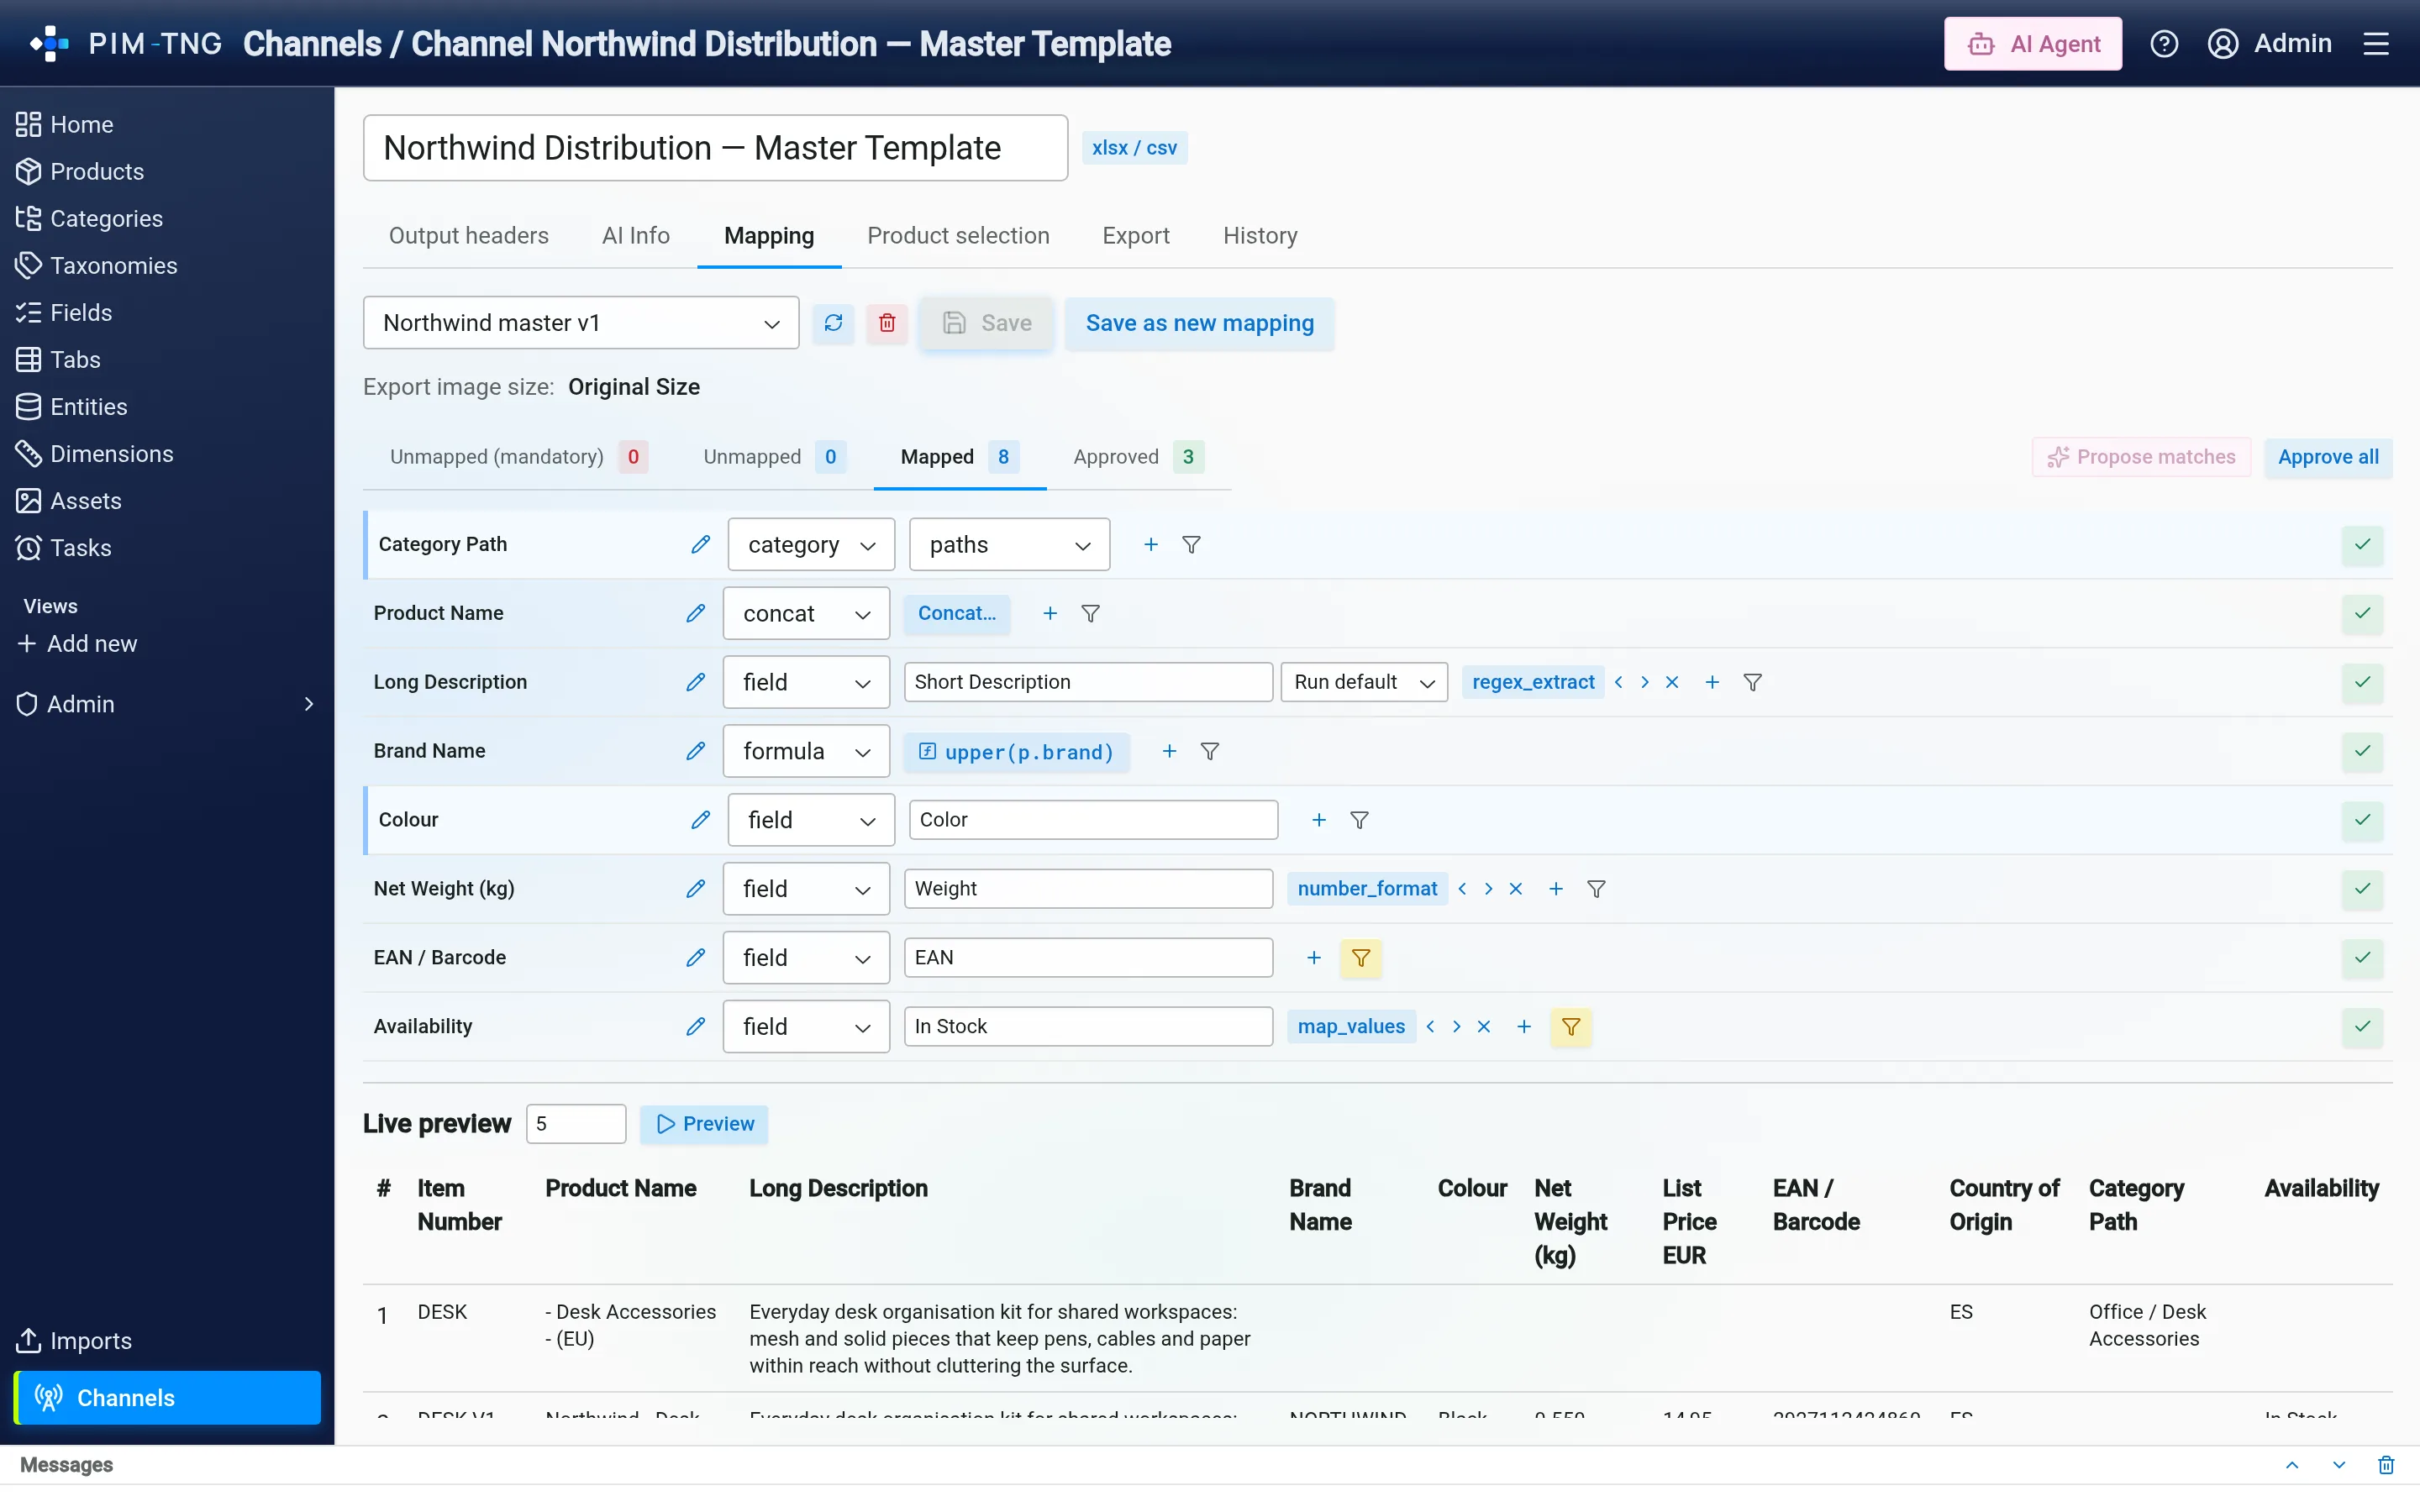The image size is (2420, 1512).
Task: Add a step to the Brand Name formula row
Action: point(1169,751)
